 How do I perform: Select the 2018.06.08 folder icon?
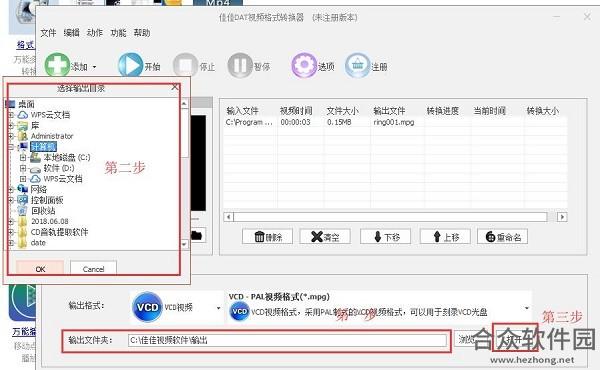23,222
